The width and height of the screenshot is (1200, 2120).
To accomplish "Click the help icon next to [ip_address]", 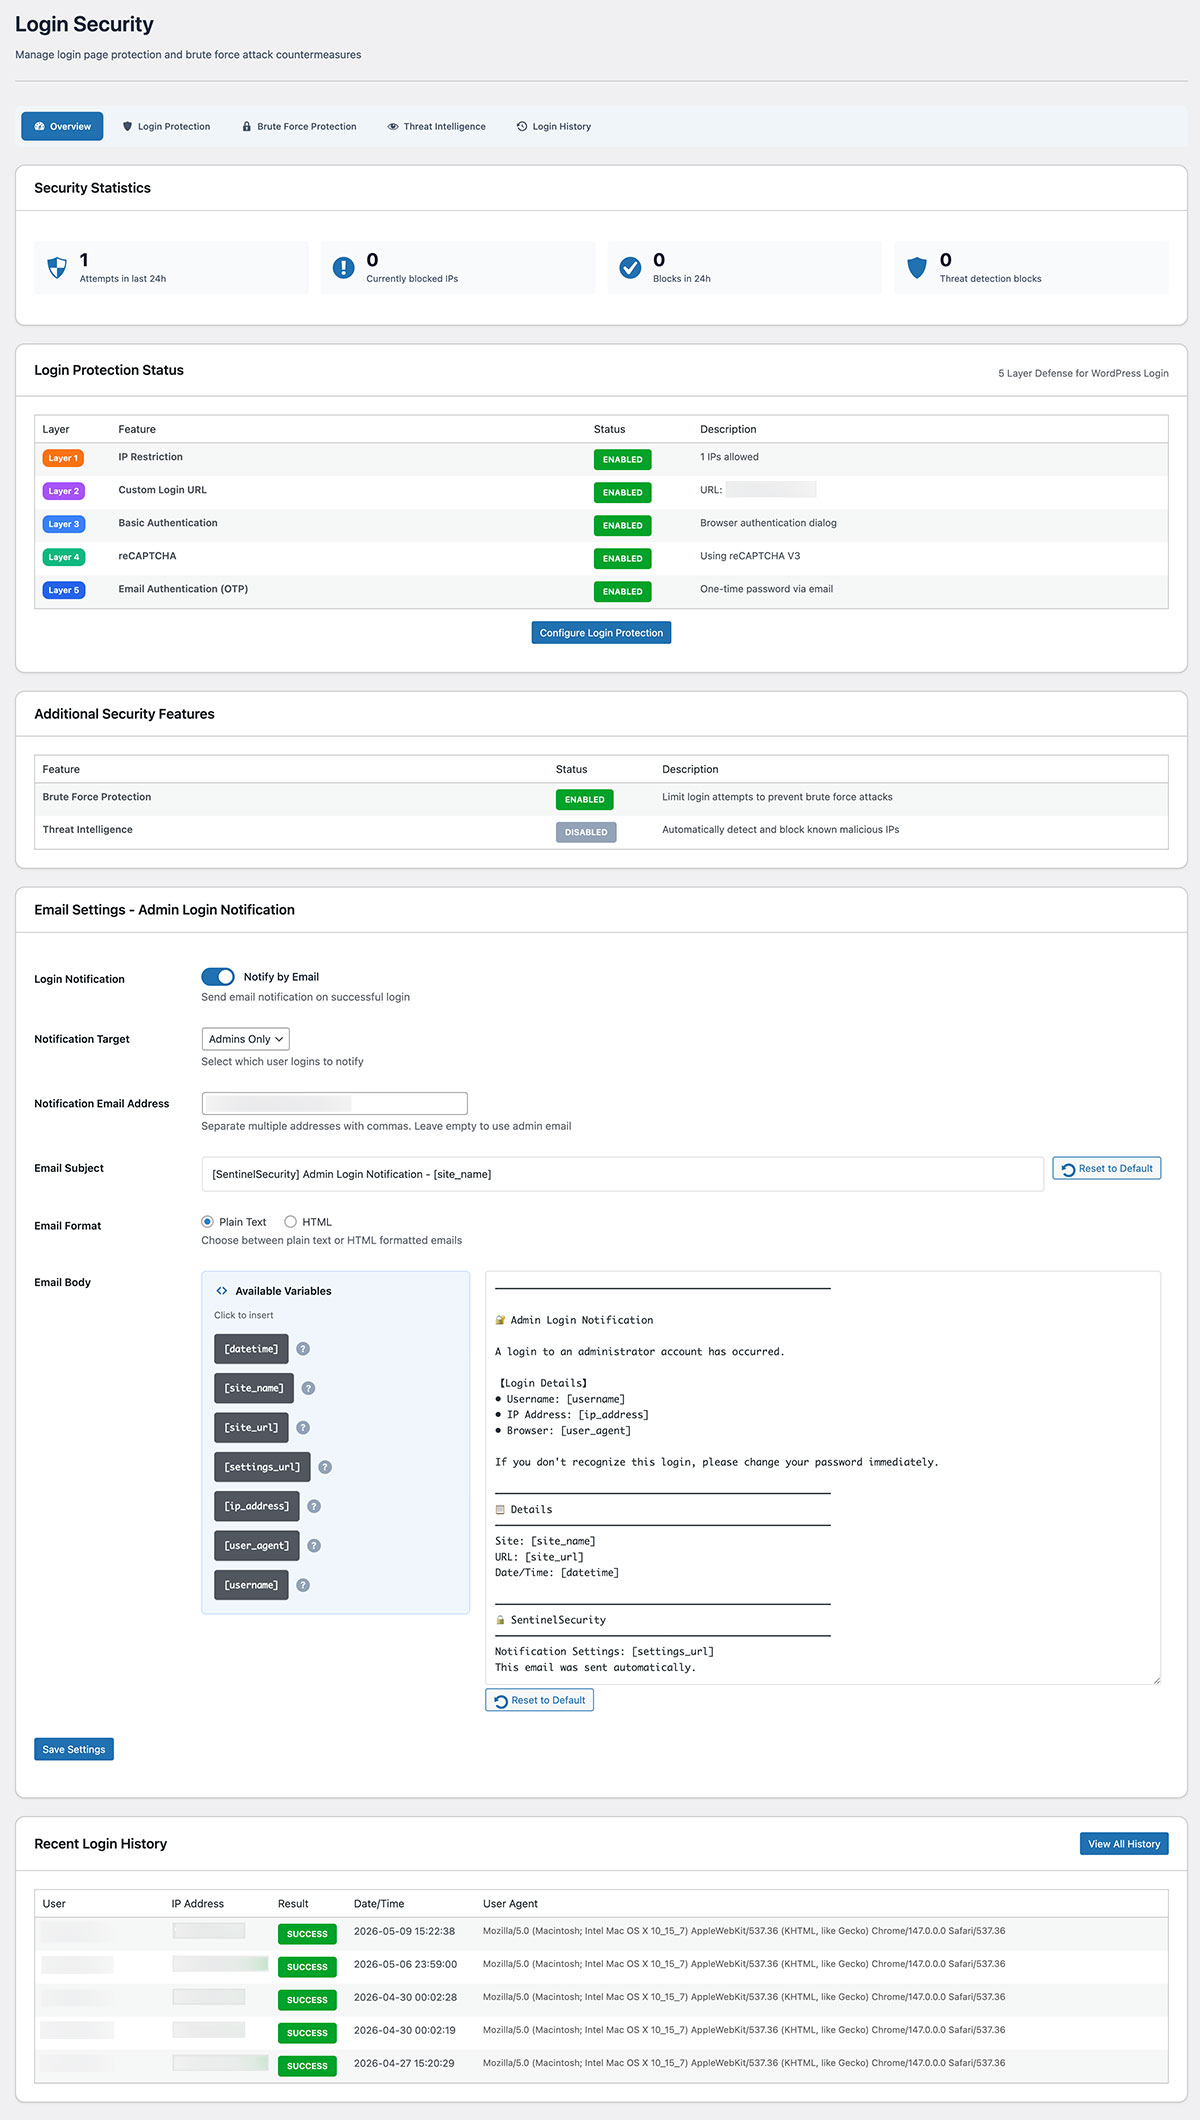I will [314, 1506].
